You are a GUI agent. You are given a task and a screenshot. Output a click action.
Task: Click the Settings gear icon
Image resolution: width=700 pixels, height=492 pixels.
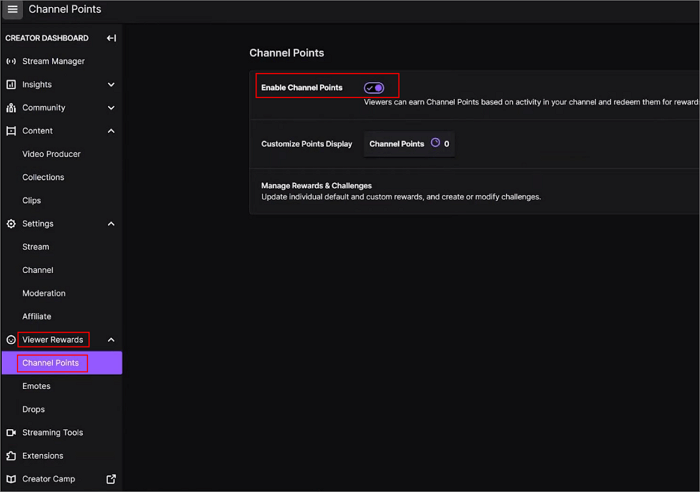(11, 224)
